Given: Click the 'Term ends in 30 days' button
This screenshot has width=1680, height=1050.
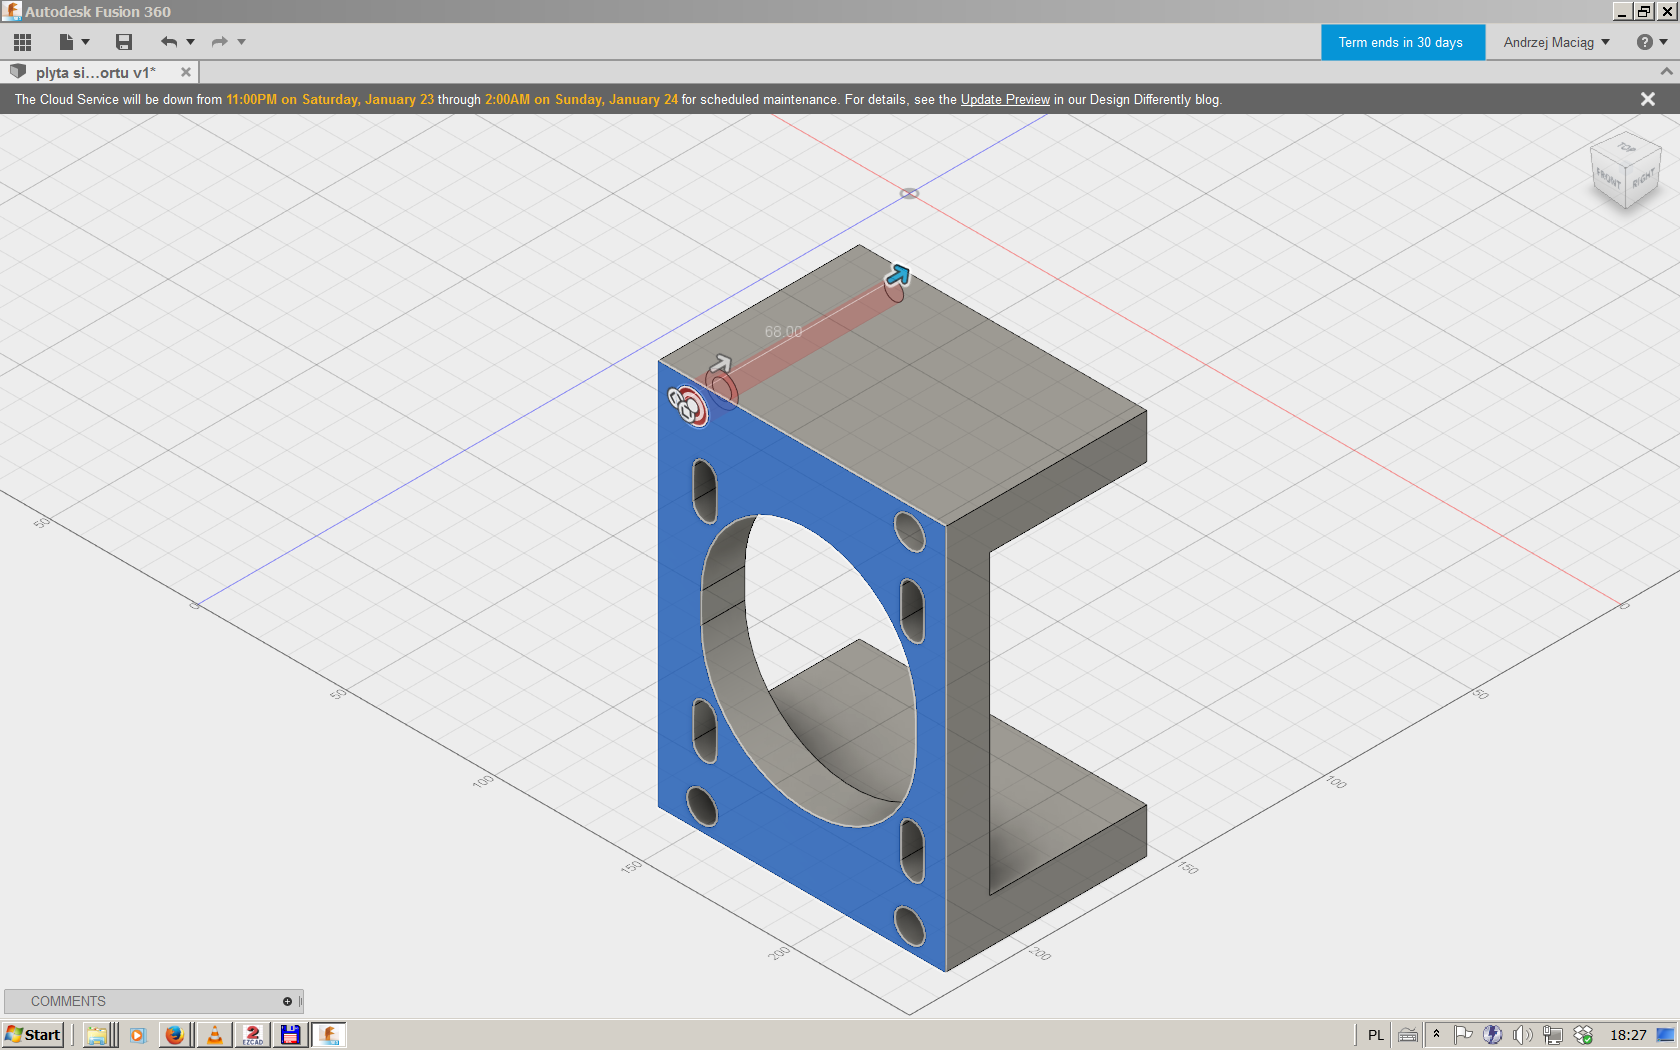Looking at the screenshot, I should pyautogui.click(x=1401, y=42).
